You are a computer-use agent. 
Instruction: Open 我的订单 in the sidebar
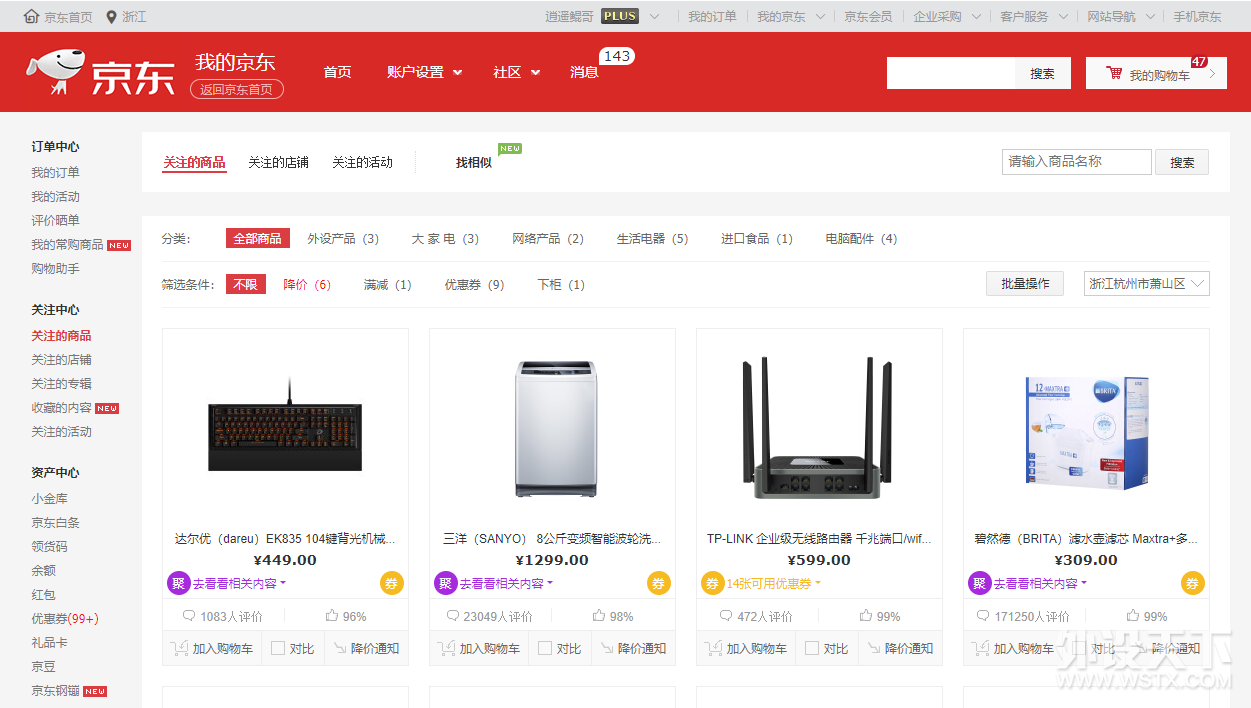(55, 173)
